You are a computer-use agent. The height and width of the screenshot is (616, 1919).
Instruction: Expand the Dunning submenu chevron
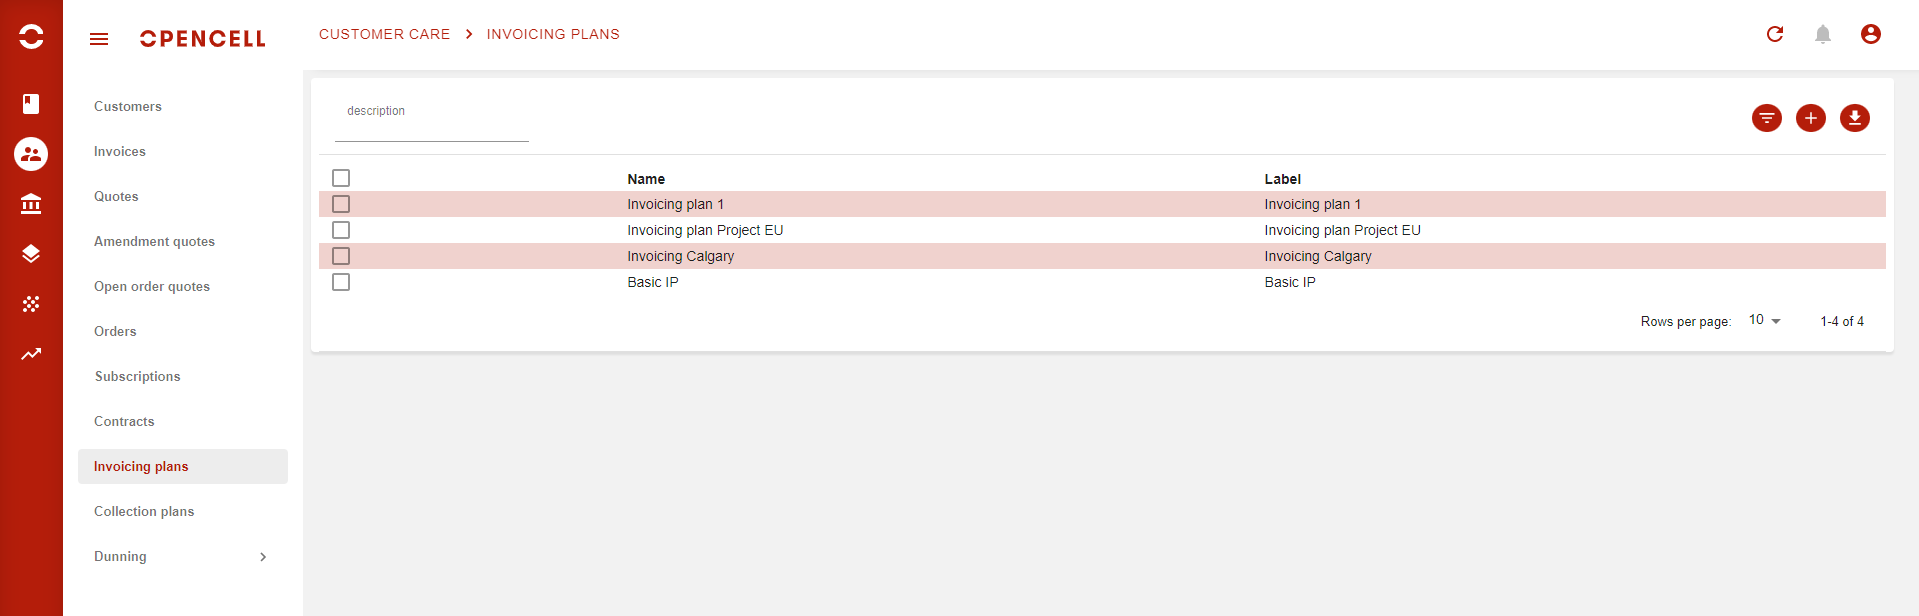[x=263, y=557]
